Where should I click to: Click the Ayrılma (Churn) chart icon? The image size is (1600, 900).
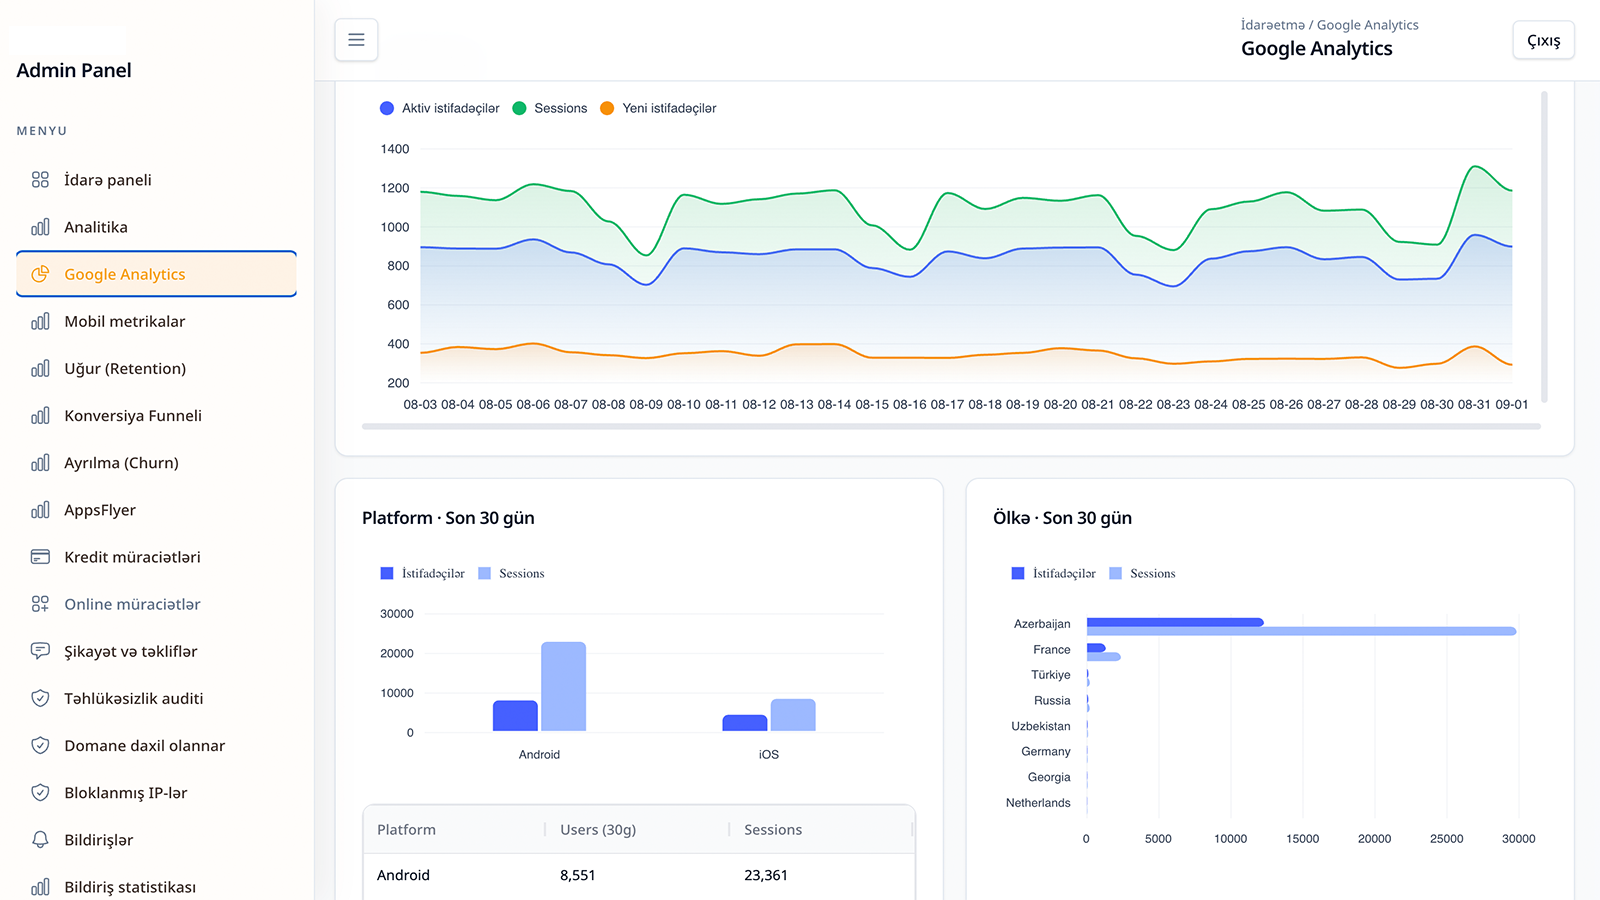[40, 462]
